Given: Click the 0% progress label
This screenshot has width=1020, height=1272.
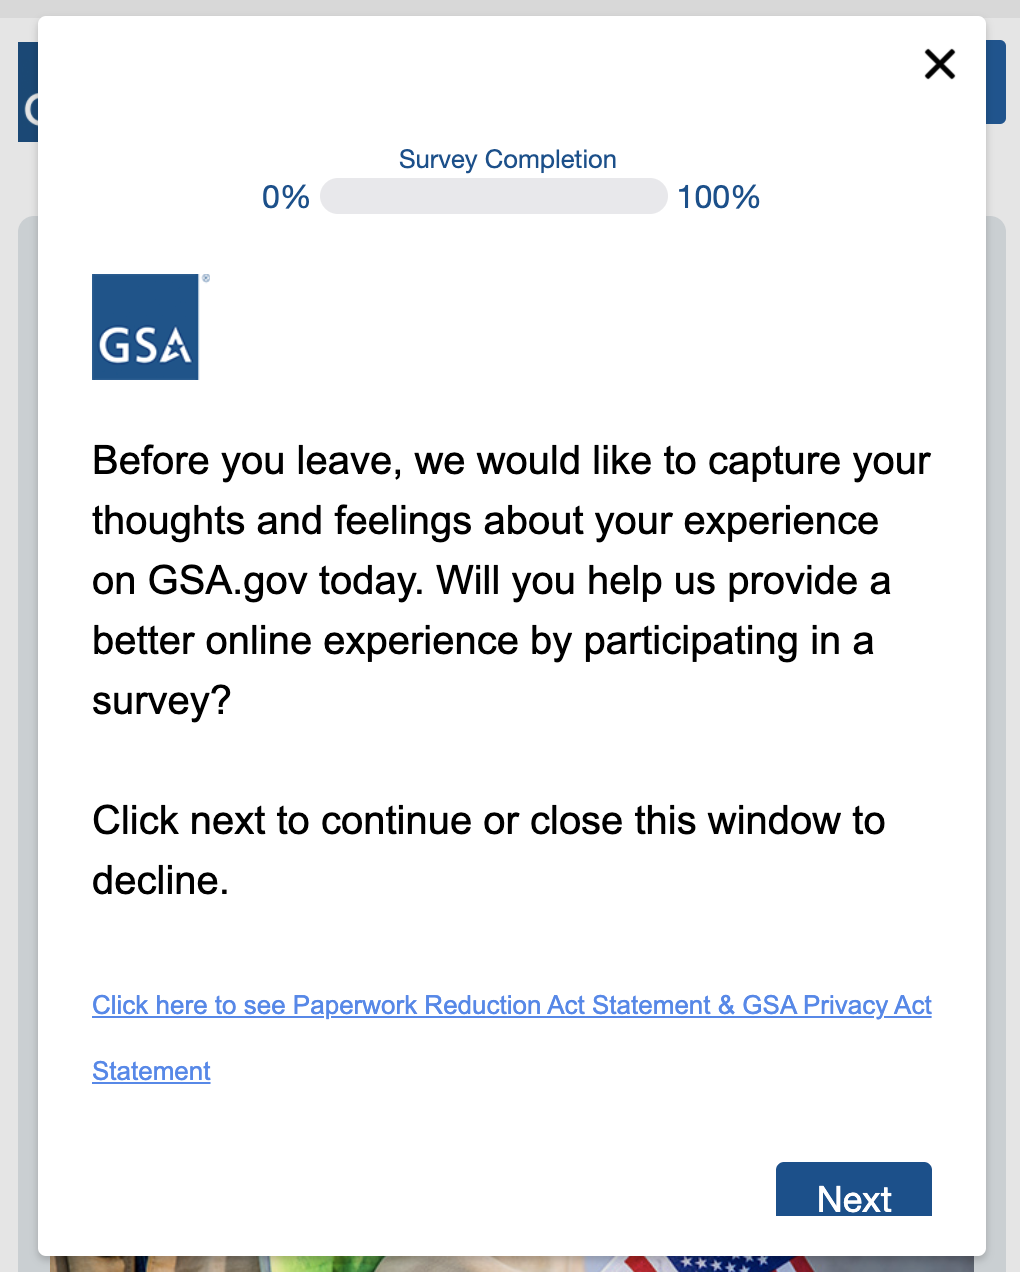Looking at the screenshot, I should tap(285, 197).
